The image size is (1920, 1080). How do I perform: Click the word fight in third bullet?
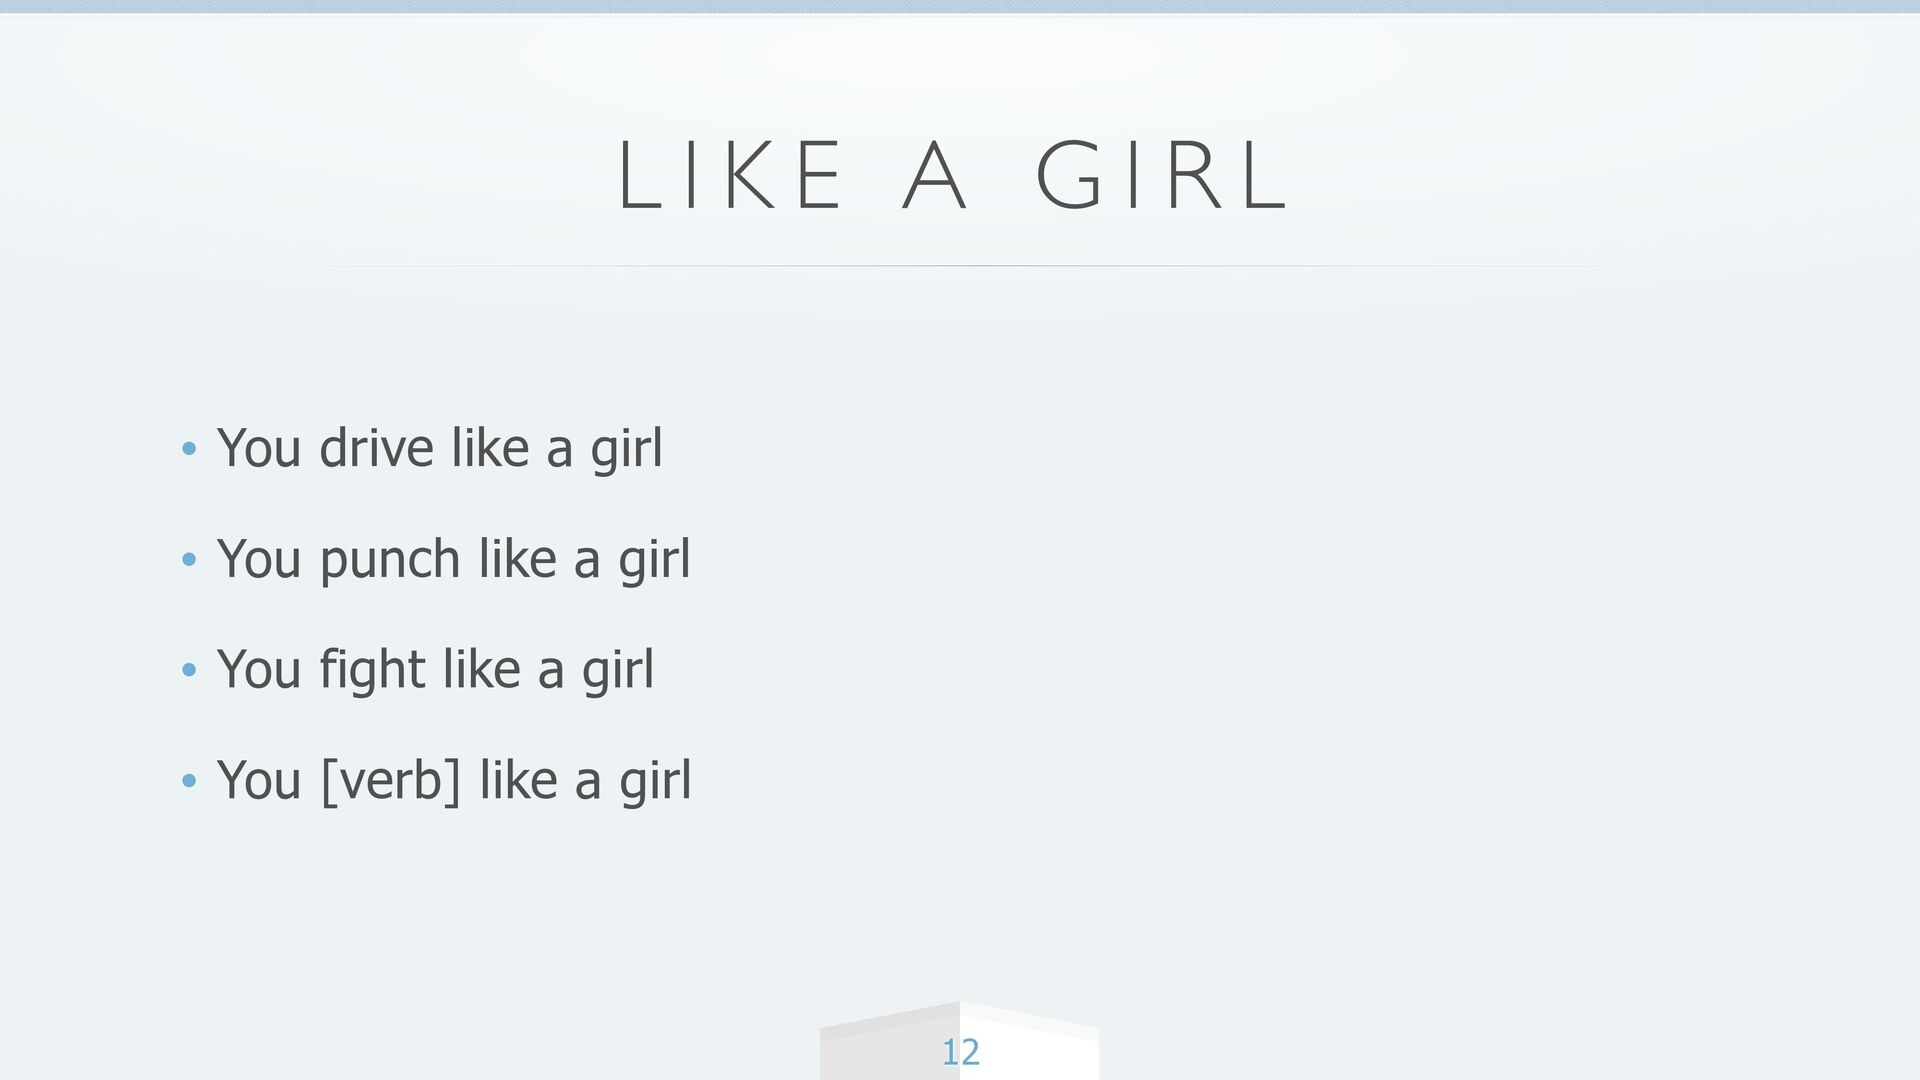[x=372, y=670]
